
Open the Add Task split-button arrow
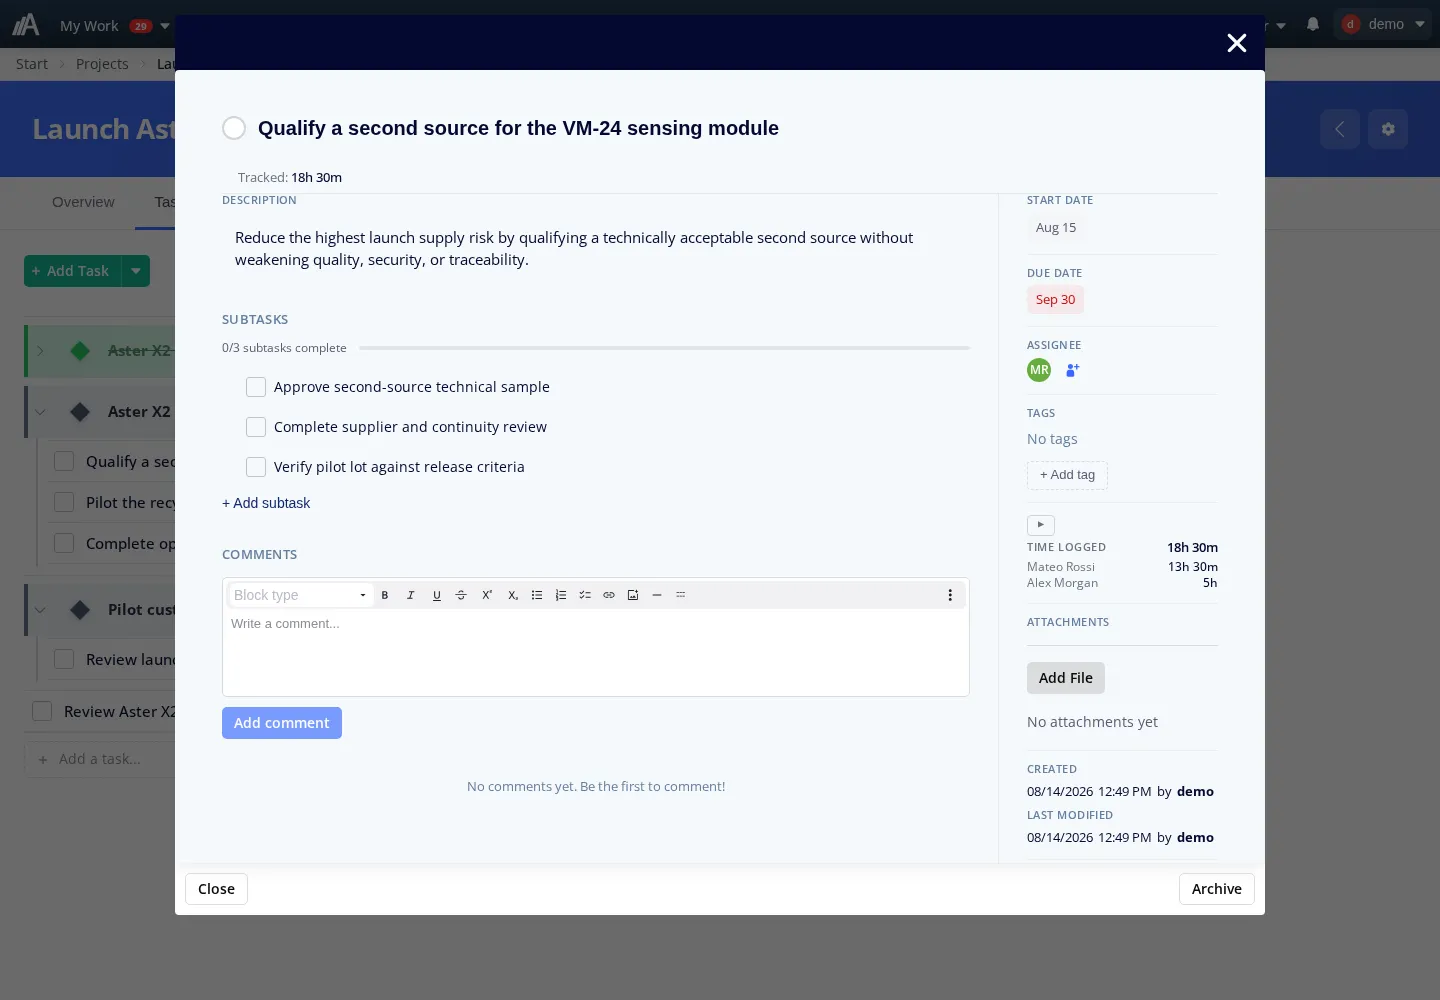[136, 271]
